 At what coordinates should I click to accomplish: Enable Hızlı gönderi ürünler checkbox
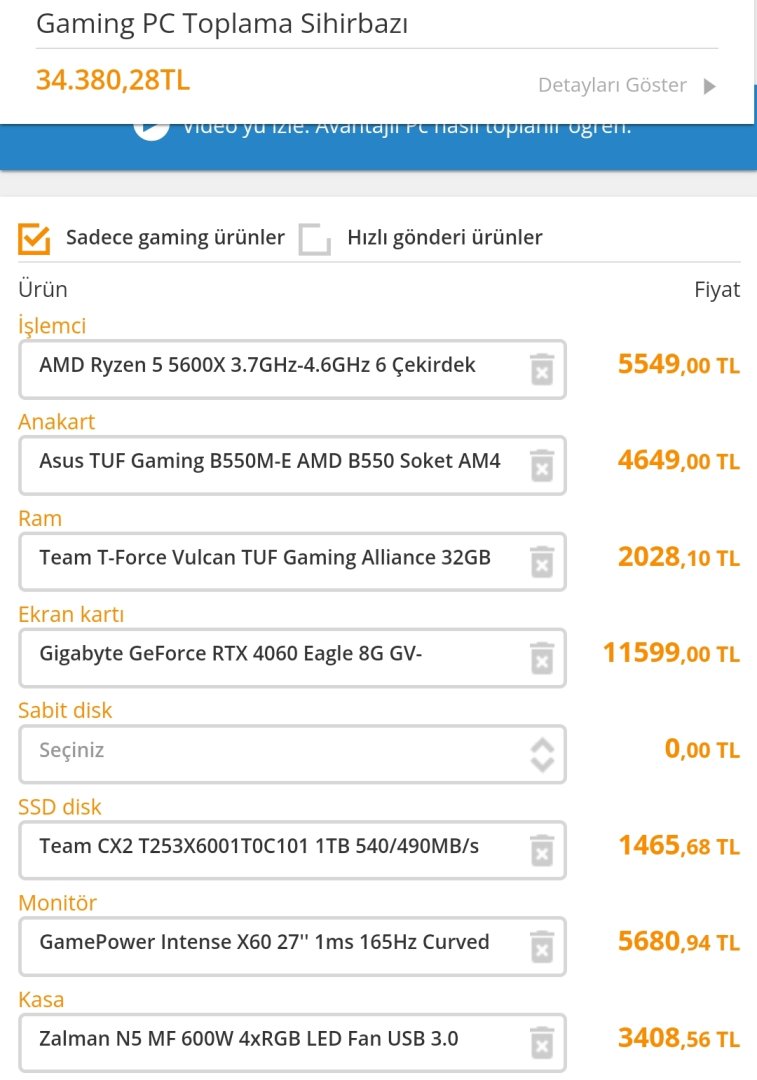tap(315, 239)
